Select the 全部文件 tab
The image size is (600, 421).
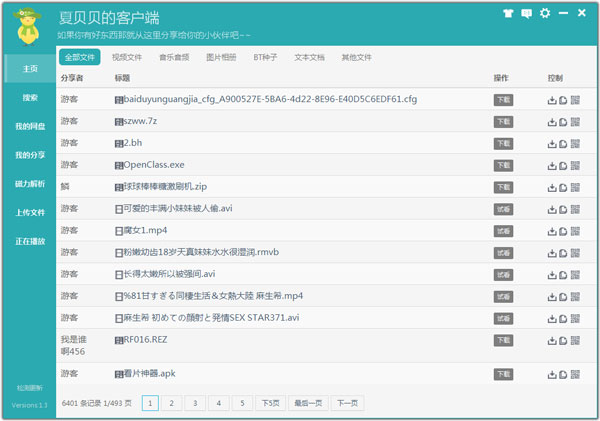pos(80,57)
